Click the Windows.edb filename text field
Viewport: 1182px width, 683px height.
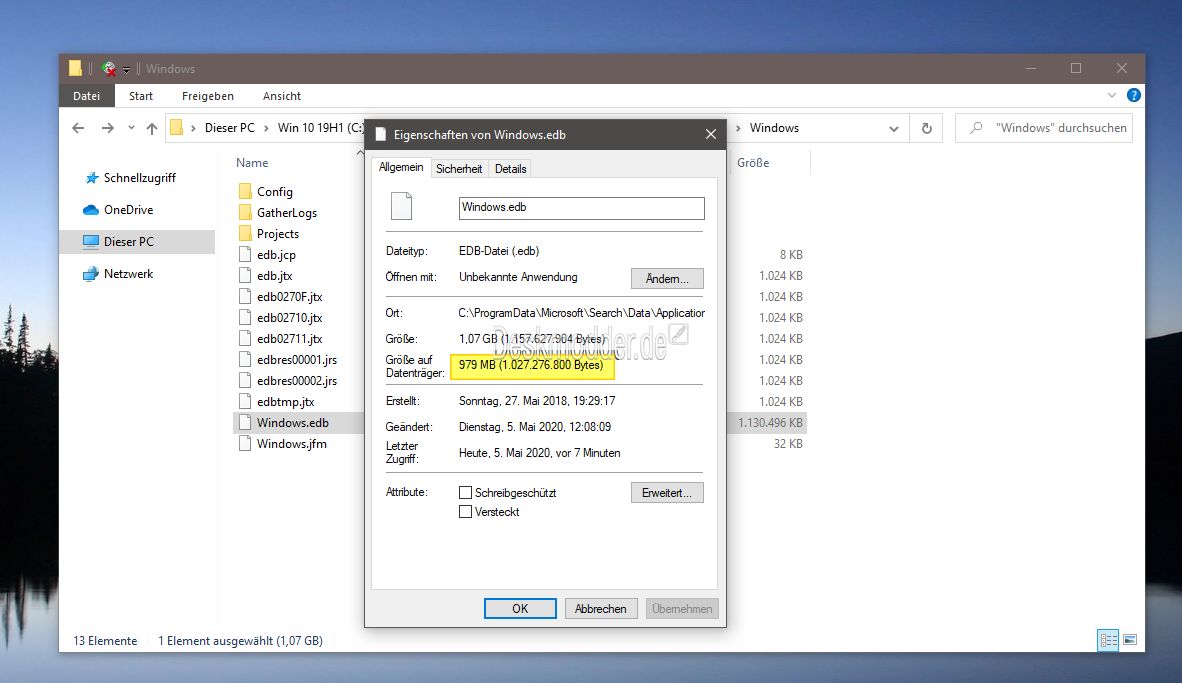pos(581,208)
